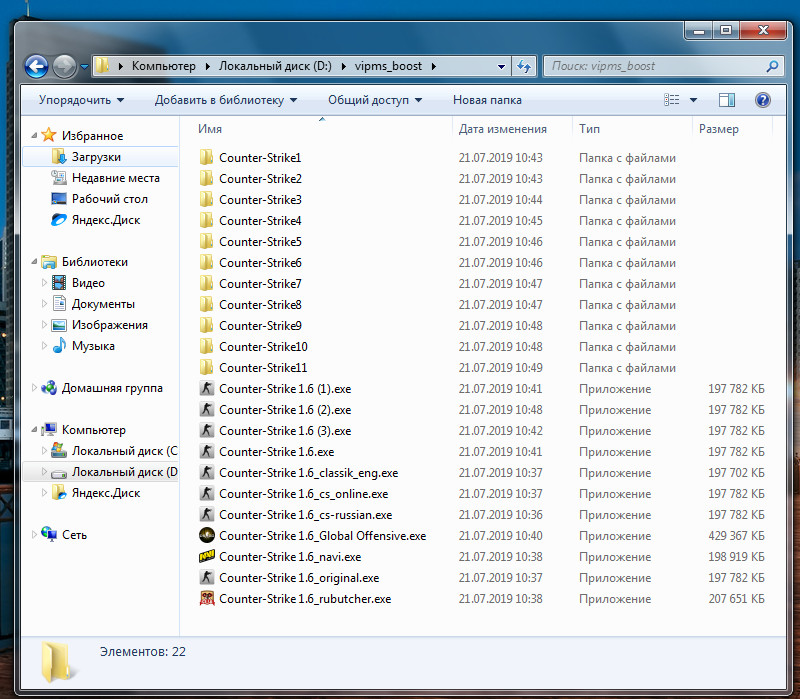
Task: Select the rubutcher exe icon
Action: (206, 598)
